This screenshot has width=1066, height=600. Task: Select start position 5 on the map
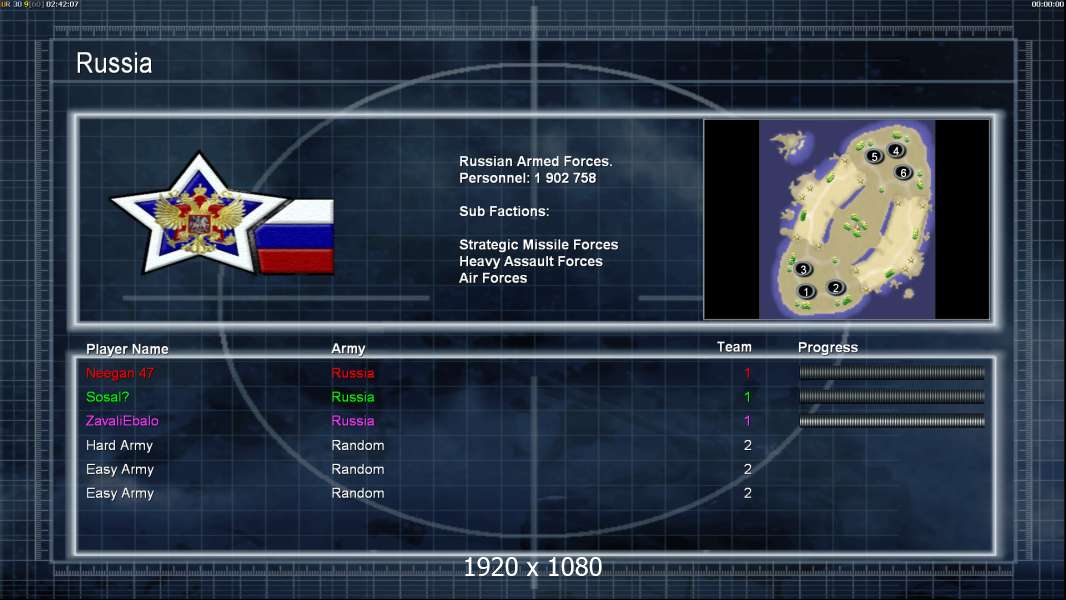(874, 156)
